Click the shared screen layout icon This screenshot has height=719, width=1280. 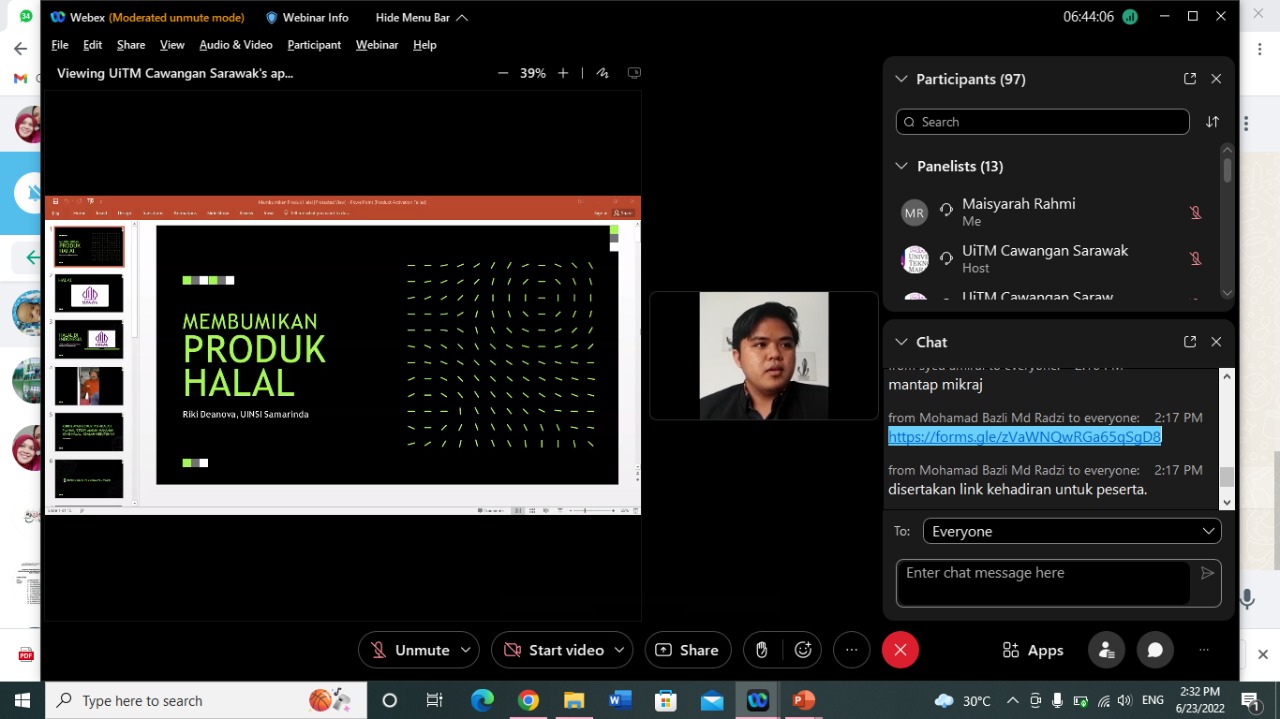634,73
